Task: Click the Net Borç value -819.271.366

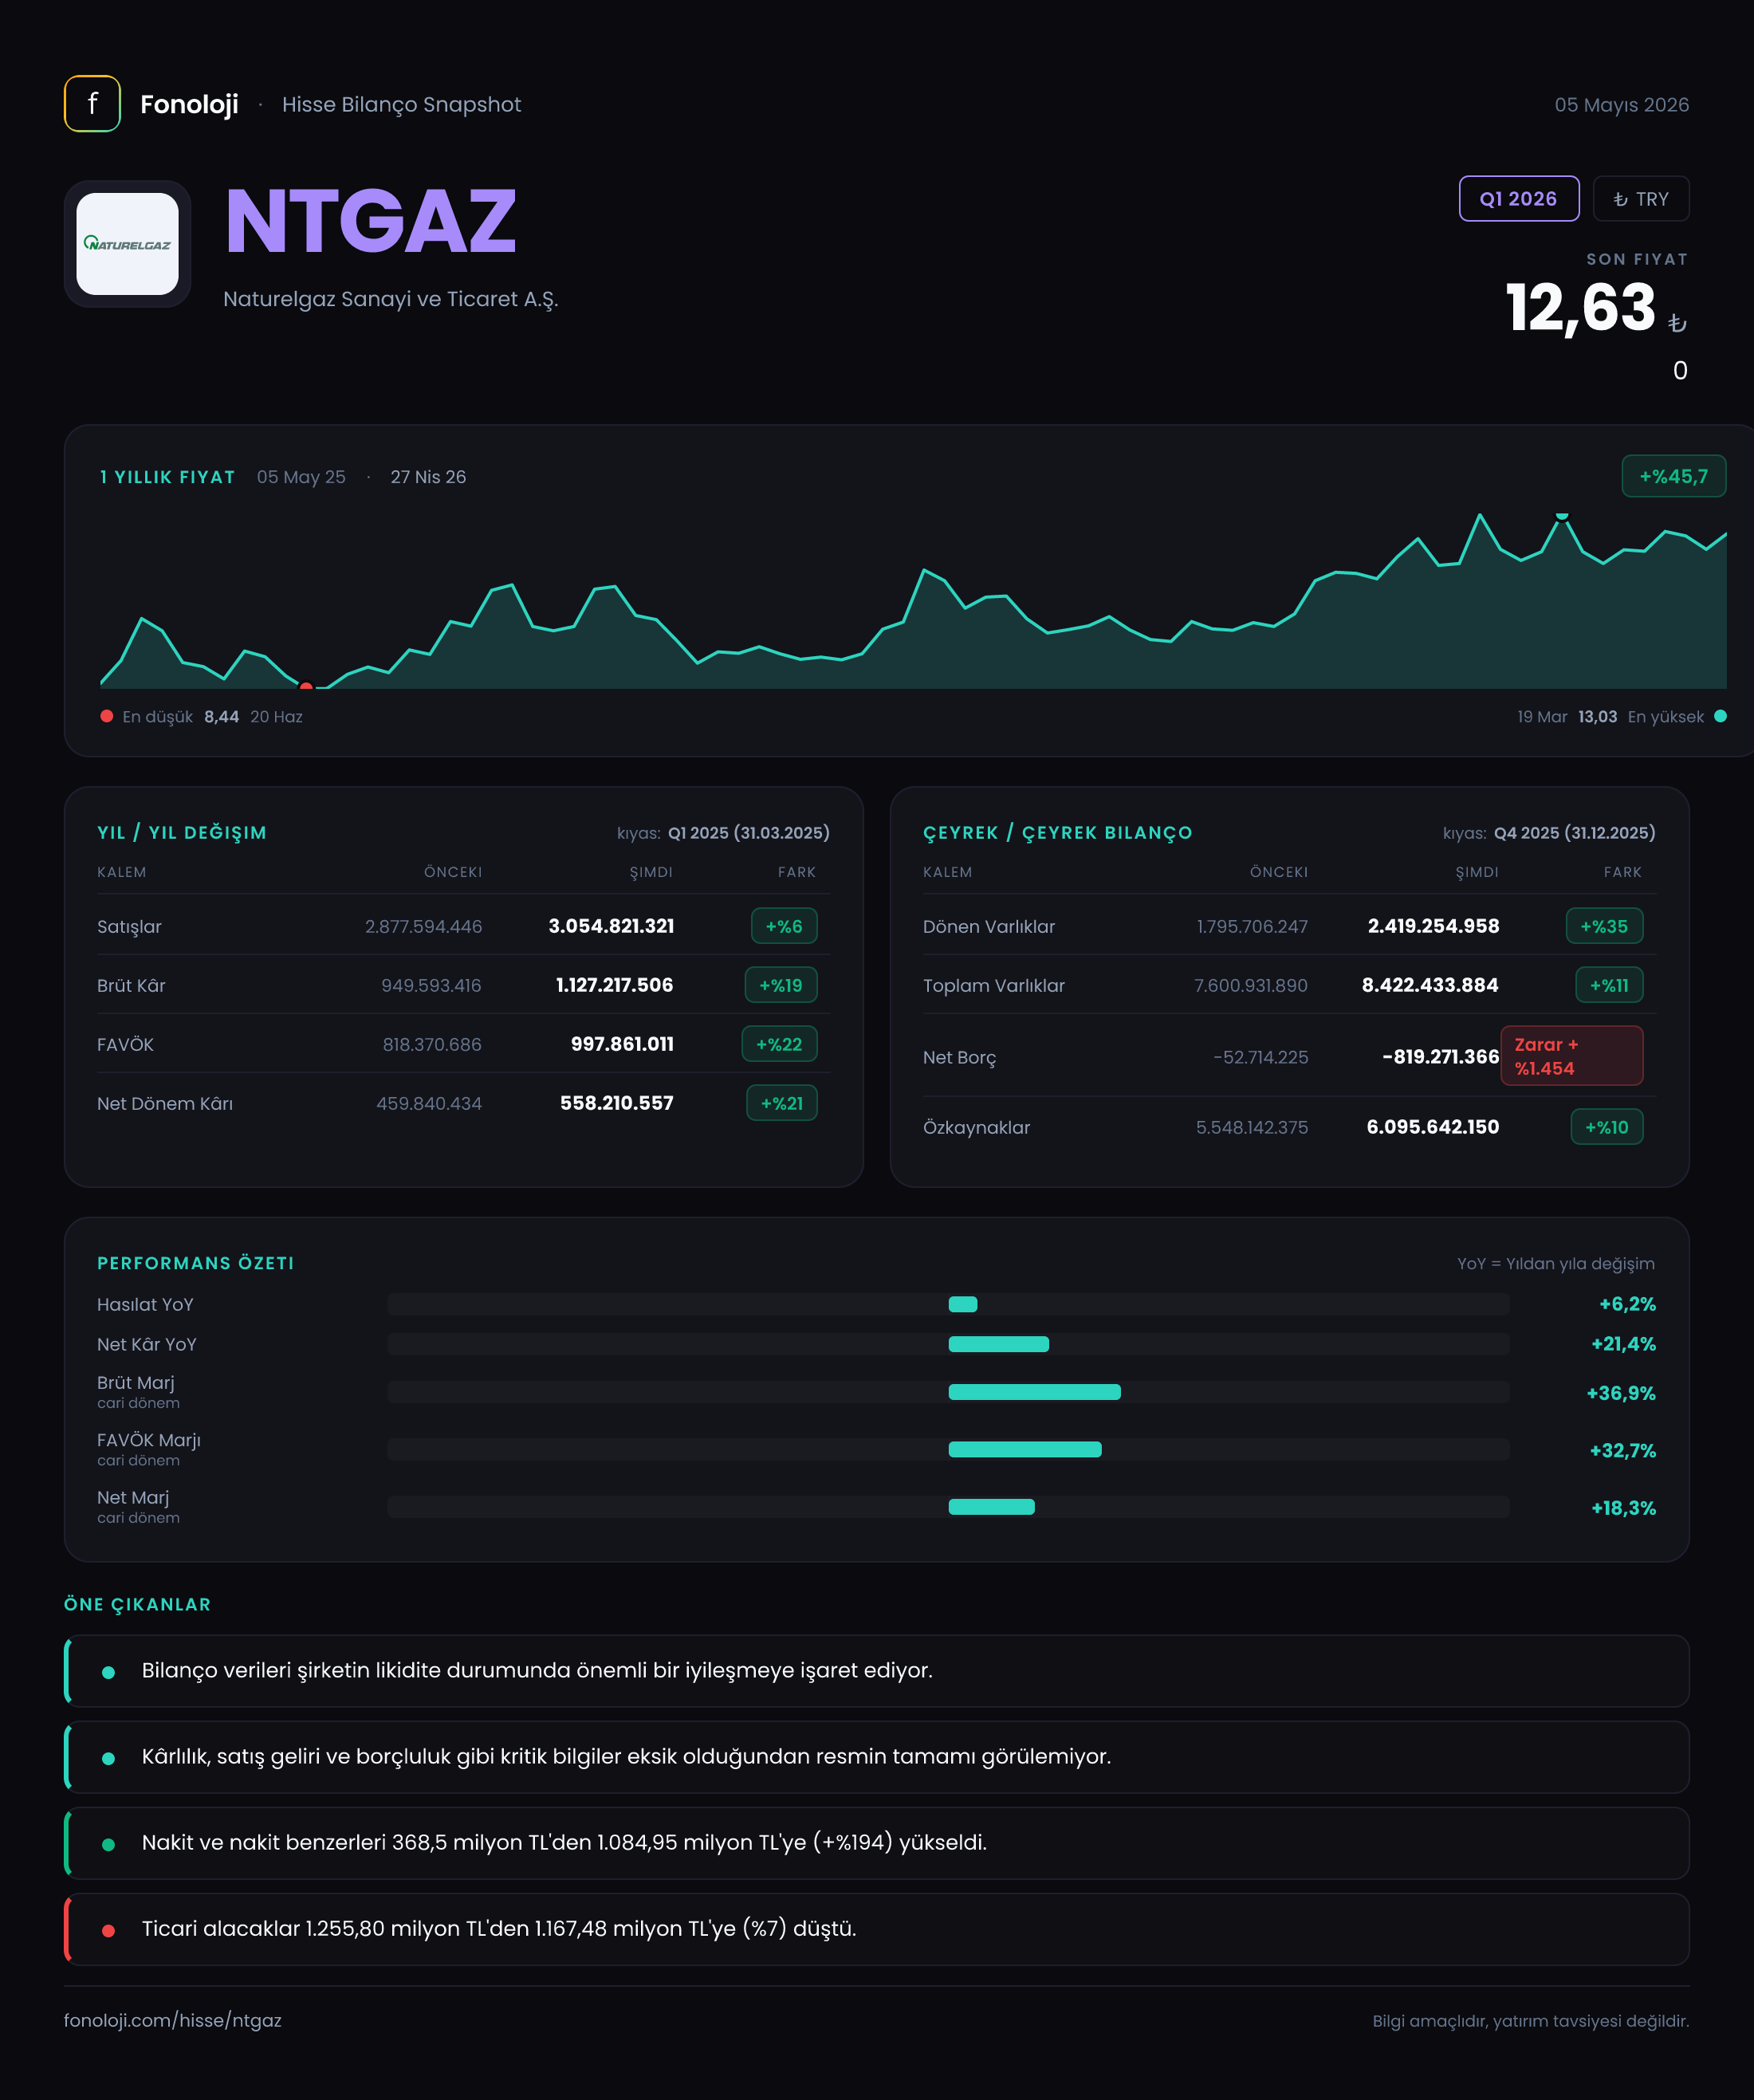Action: click(1440, 1056)
